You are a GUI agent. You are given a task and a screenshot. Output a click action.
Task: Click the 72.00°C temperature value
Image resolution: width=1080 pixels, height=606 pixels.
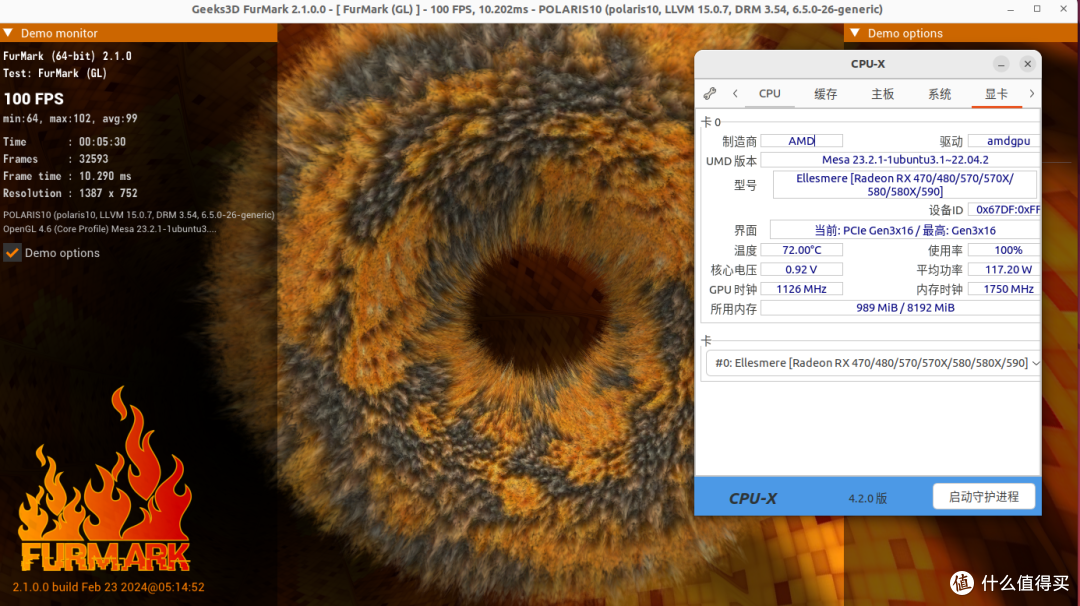pyautogui.click(x=801, y=250)
